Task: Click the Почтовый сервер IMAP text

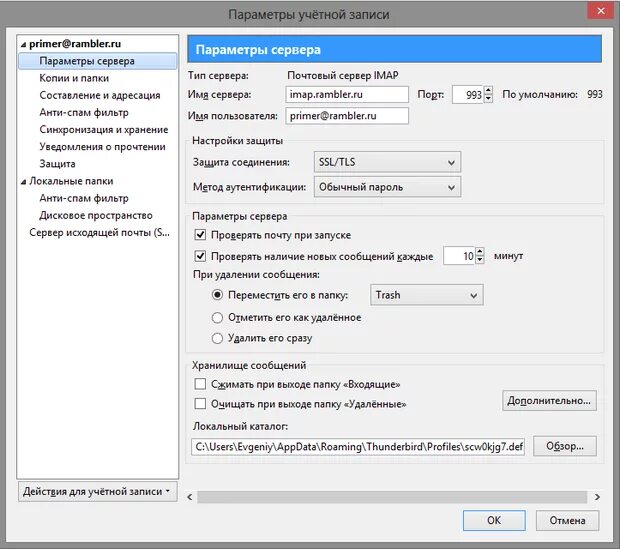Action: pos(343,76)
